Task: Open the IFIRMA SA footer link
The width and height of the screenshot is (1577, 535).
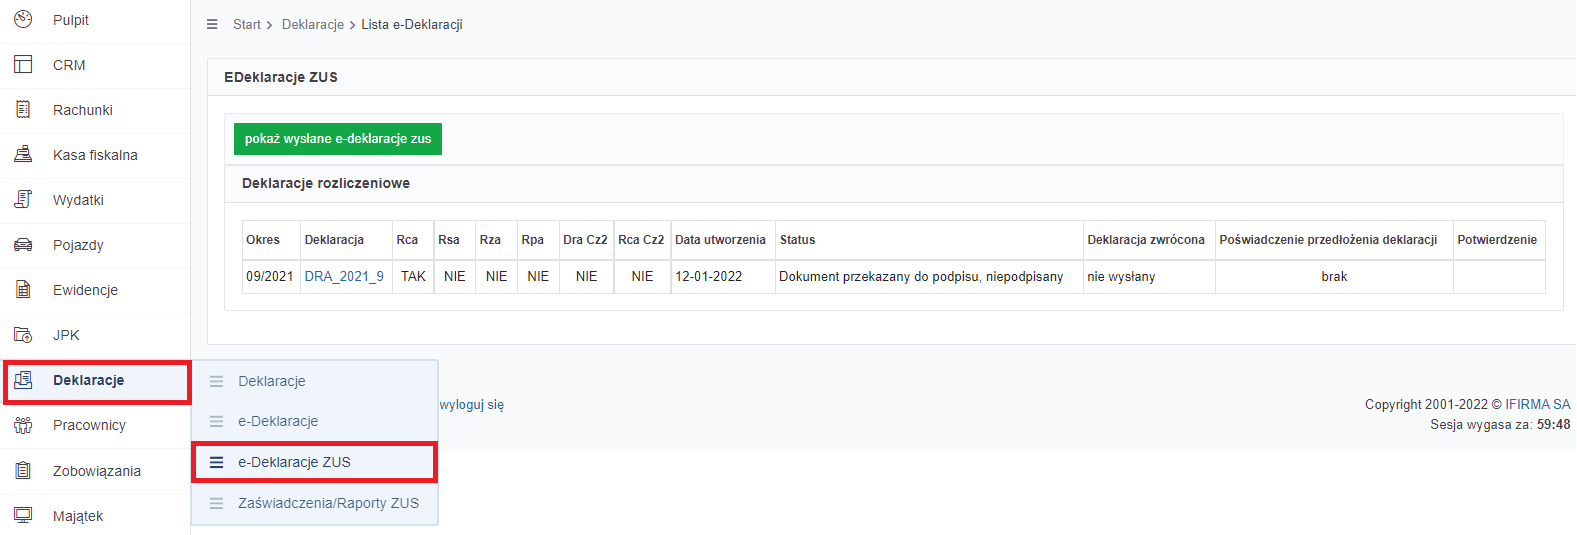Action: pyautogui.click(x=1538, y=404)
